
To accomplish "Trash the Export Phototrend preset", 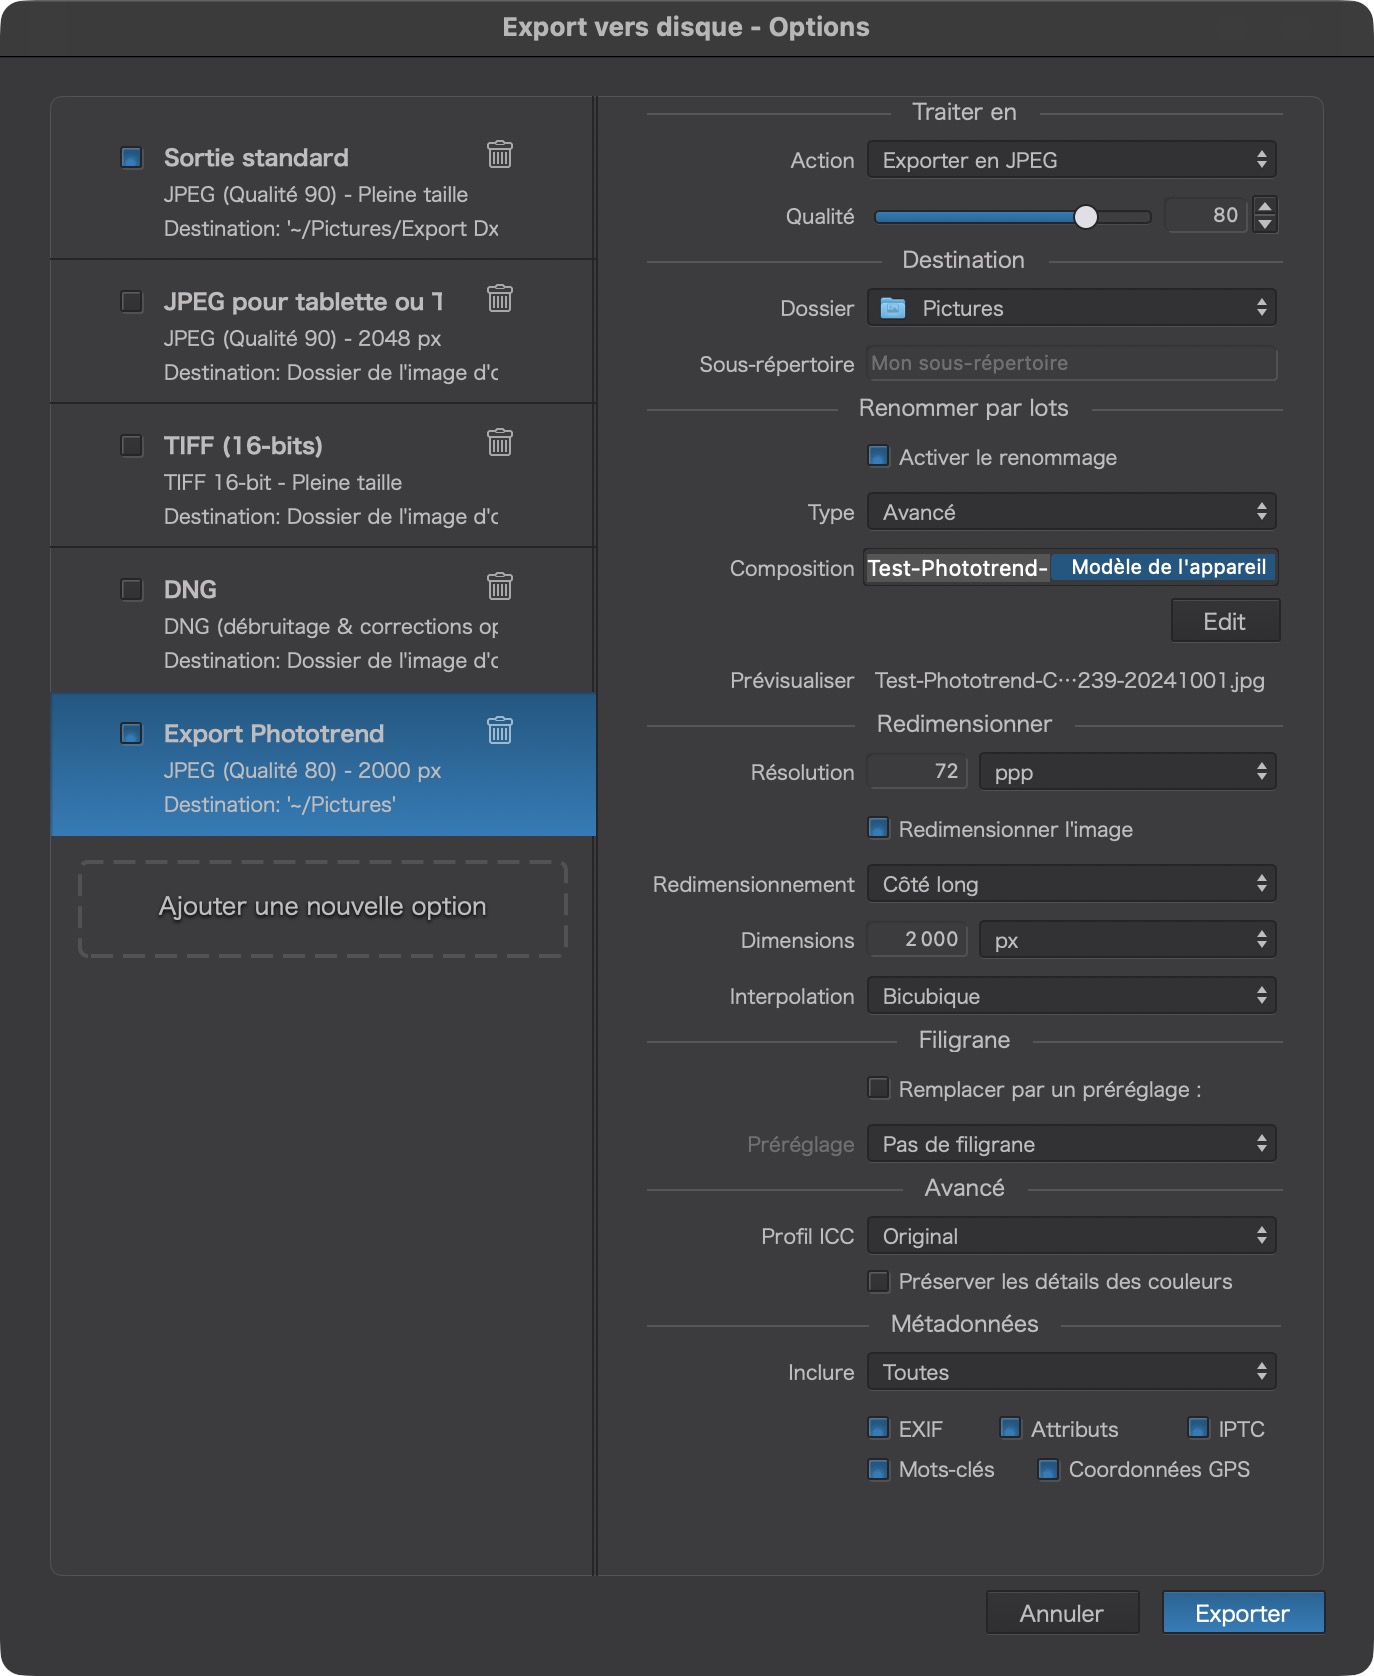I will (499, 731).
